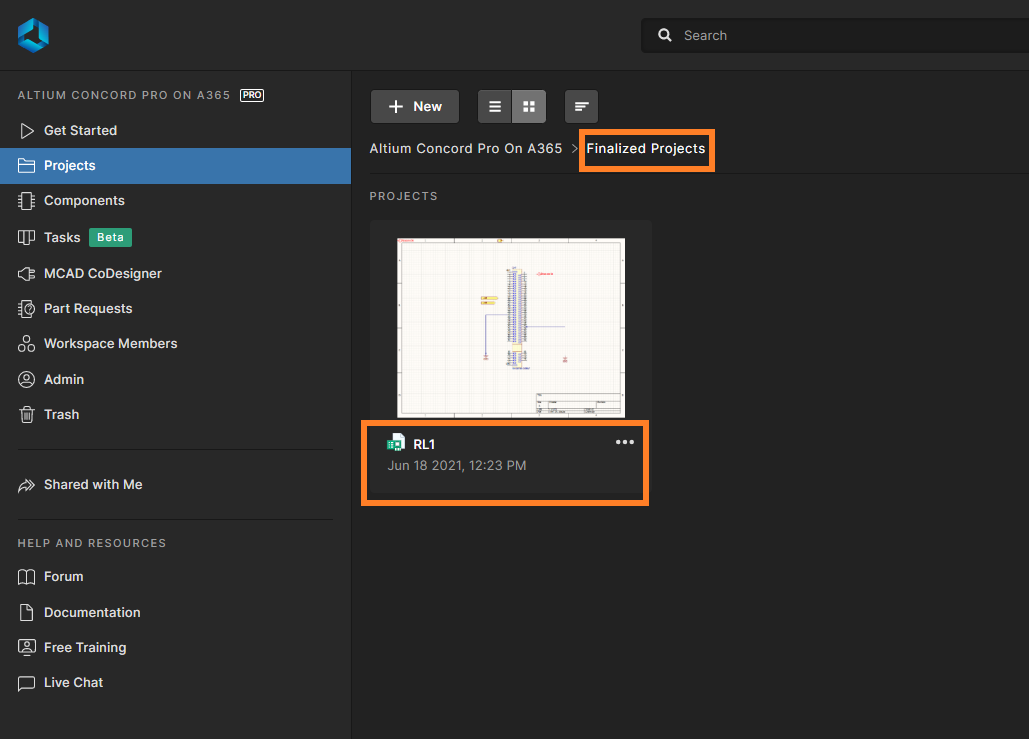The image size is (1029, 739).
Task: Open the Admin section
Action: pyautogui.click(x=62, y=379)
